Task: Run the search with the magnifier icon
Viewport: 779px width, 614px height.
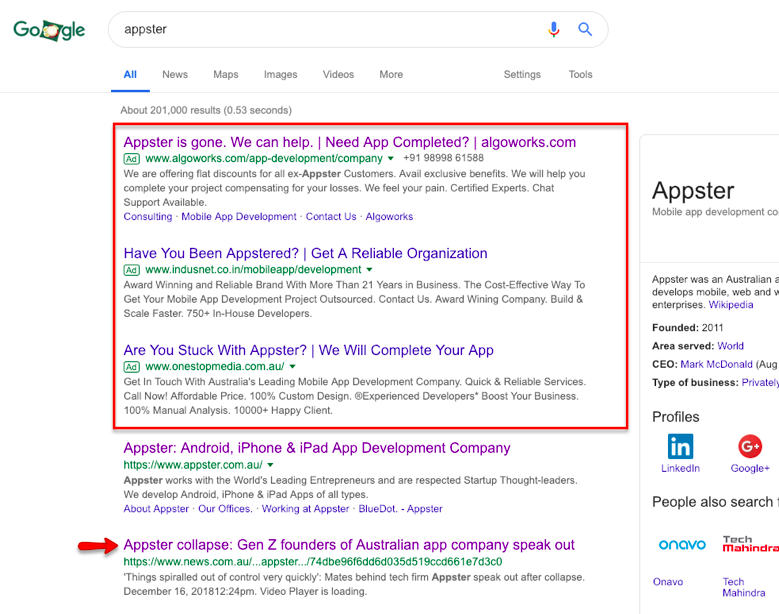Action: click(x=585, y=29)
